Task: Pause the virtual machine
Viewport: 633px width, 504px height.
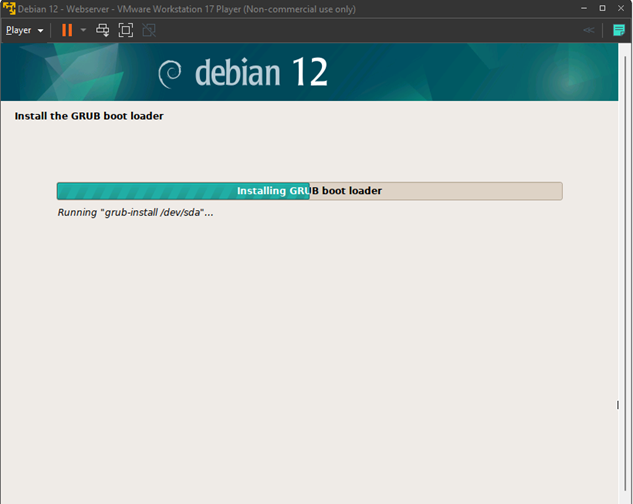Action: pos(67,30)
